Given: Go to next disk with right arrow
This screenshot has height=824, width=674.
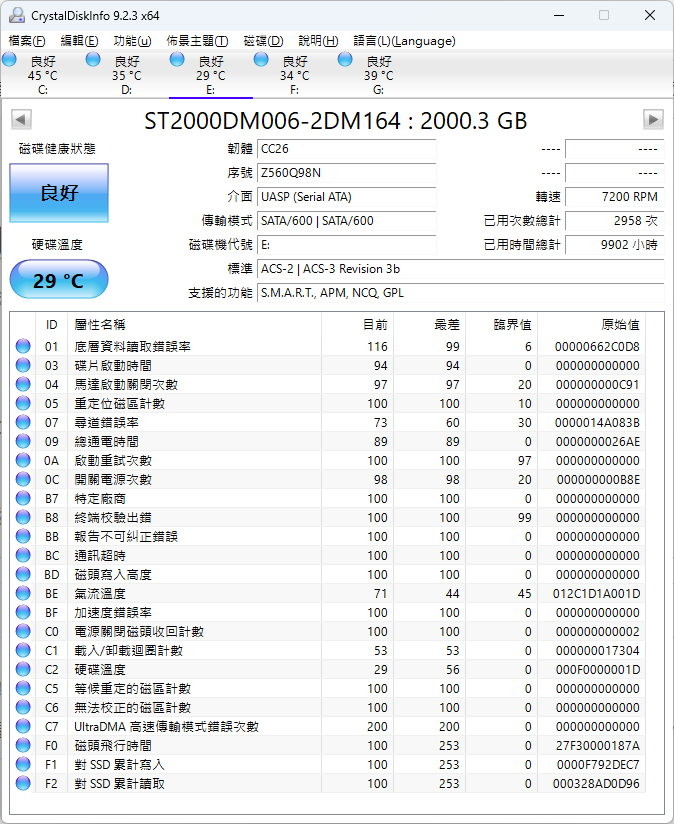Looking at the screenshot, I should (x=653, y=120).
